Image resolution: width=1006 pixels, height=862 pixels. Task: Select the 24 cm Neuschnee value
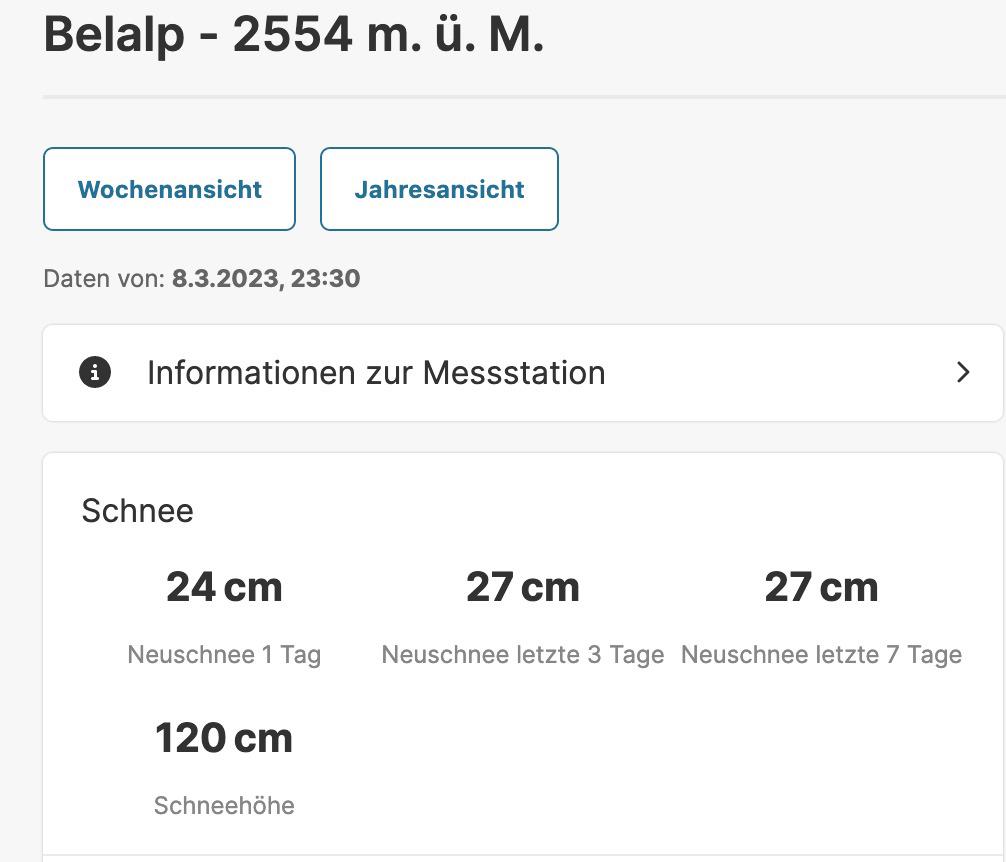coord(224,587)
